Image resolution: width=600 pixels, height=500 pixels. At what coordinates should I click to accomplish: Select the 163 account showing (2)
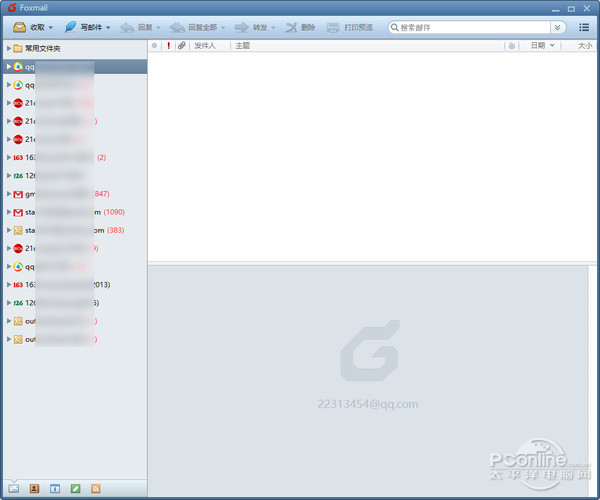75,157
